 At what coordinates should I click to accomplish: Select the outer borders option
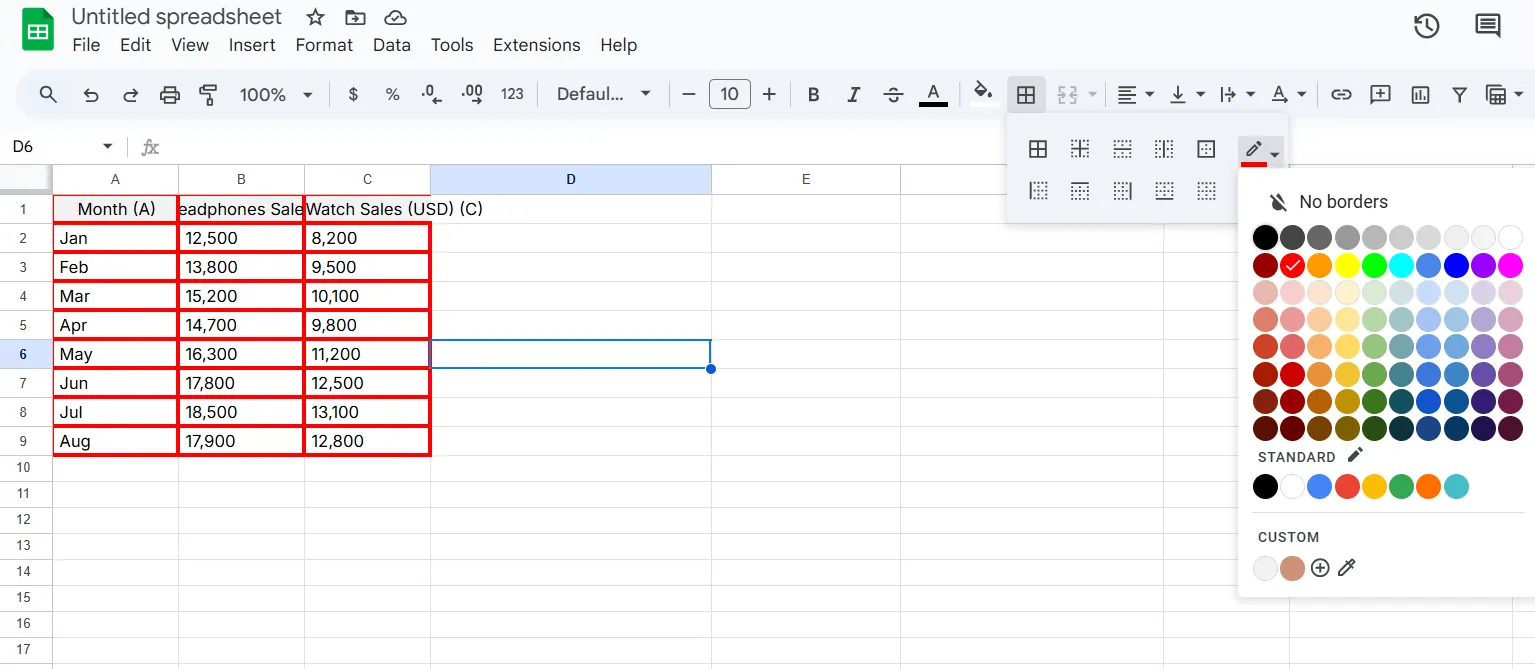(x=1206, y=150)
